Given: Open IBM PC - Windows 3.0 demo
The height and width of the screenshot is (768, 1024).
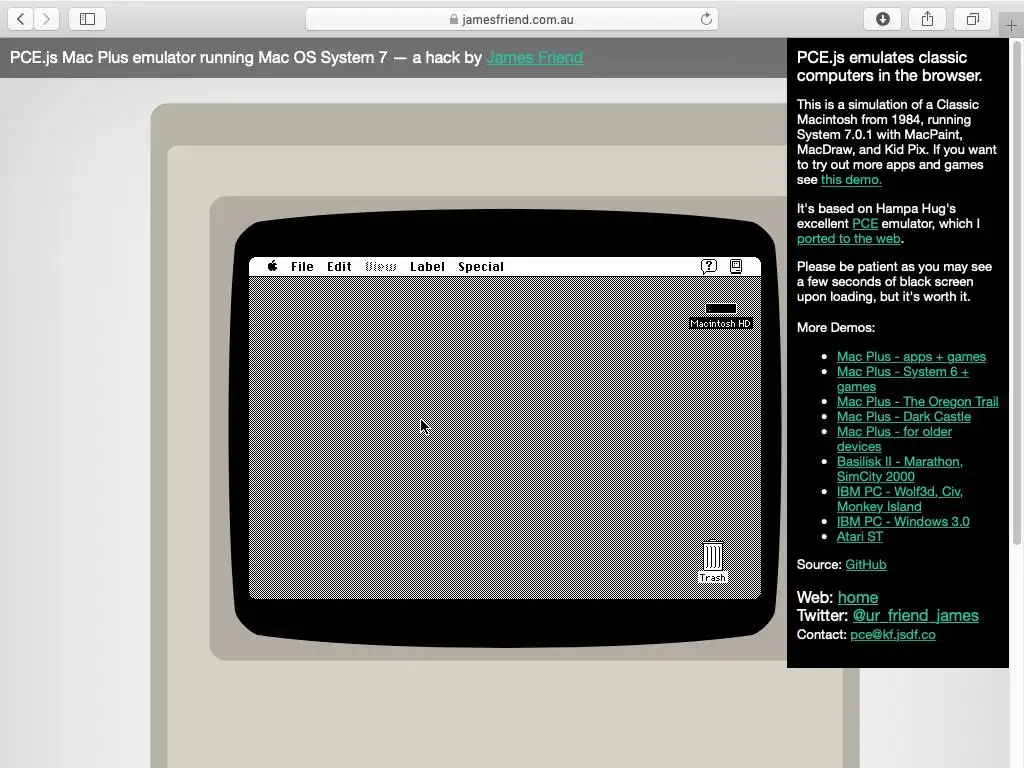Looking at the screenshot, I should pyautogui.click(x=903, y=522).
